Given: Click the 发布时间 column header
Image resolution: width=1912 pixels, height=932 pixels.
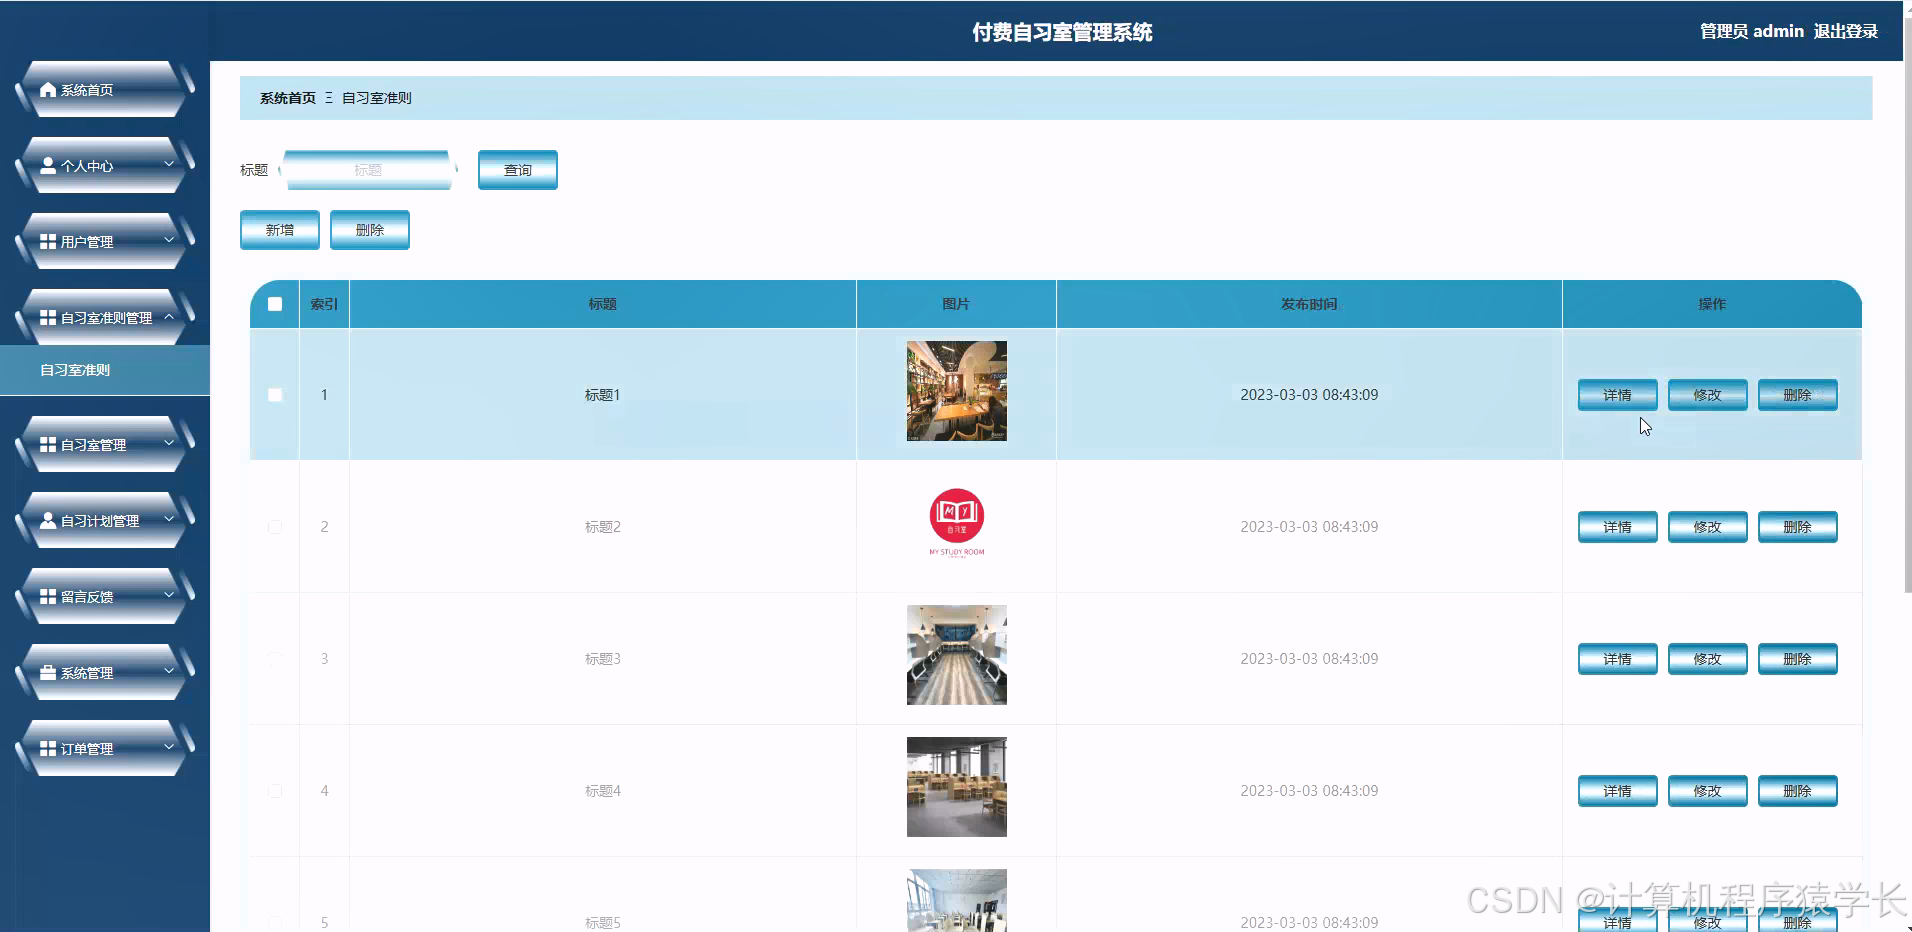Looking at the screenshot, I should [1309, 304].
